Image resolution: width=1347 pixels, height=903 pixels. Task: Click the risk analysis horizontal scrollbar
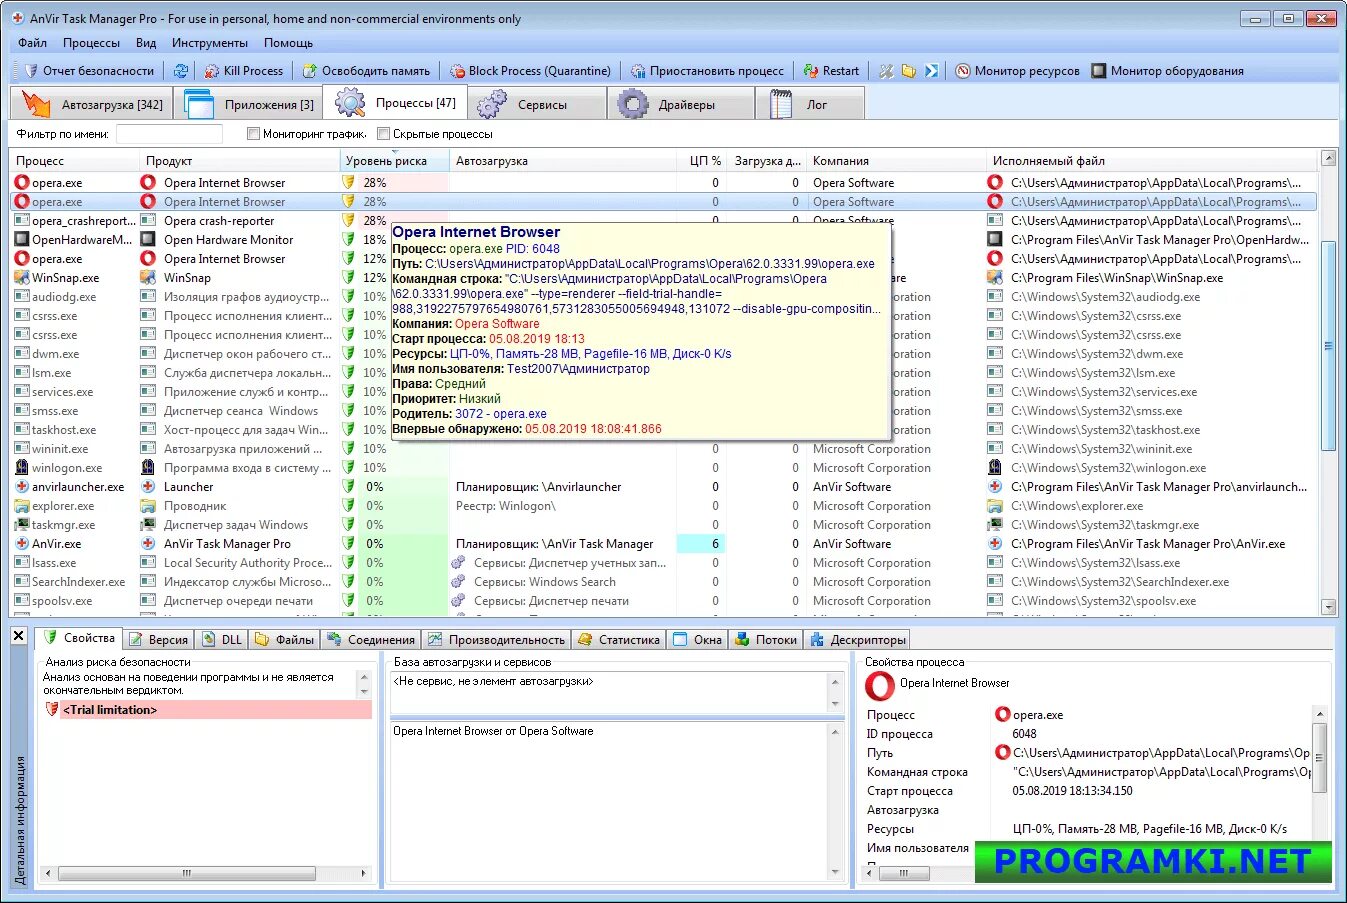click(187, 873)
